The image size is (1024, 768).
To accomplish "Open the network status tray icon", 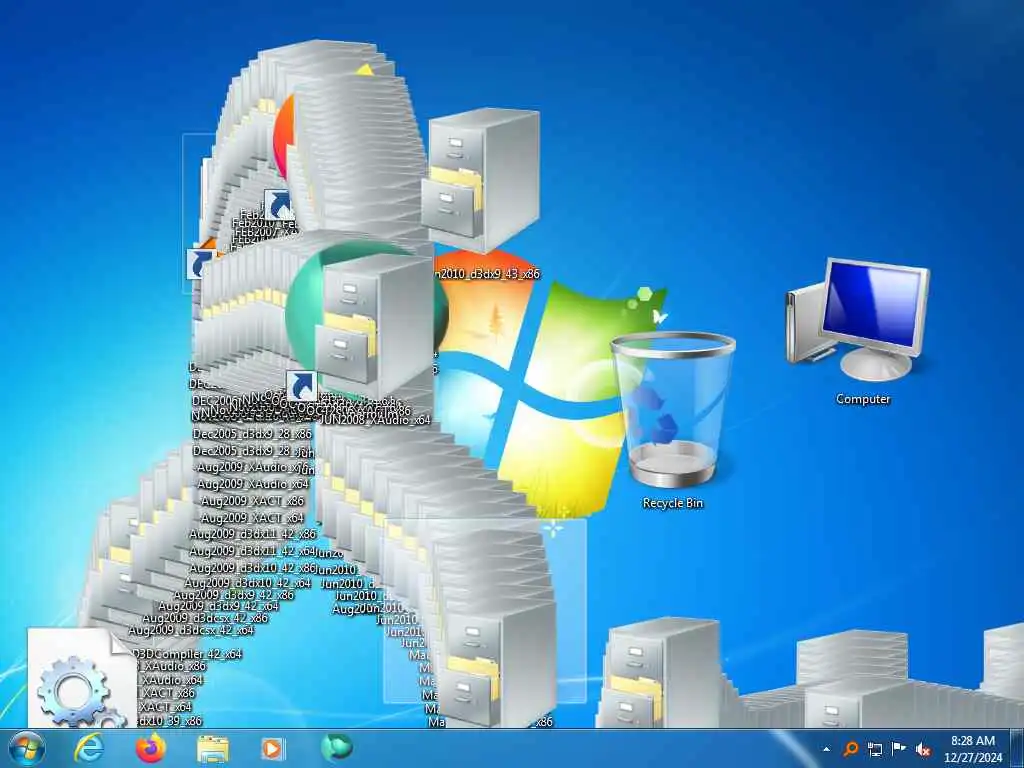I will pos(874,749).
